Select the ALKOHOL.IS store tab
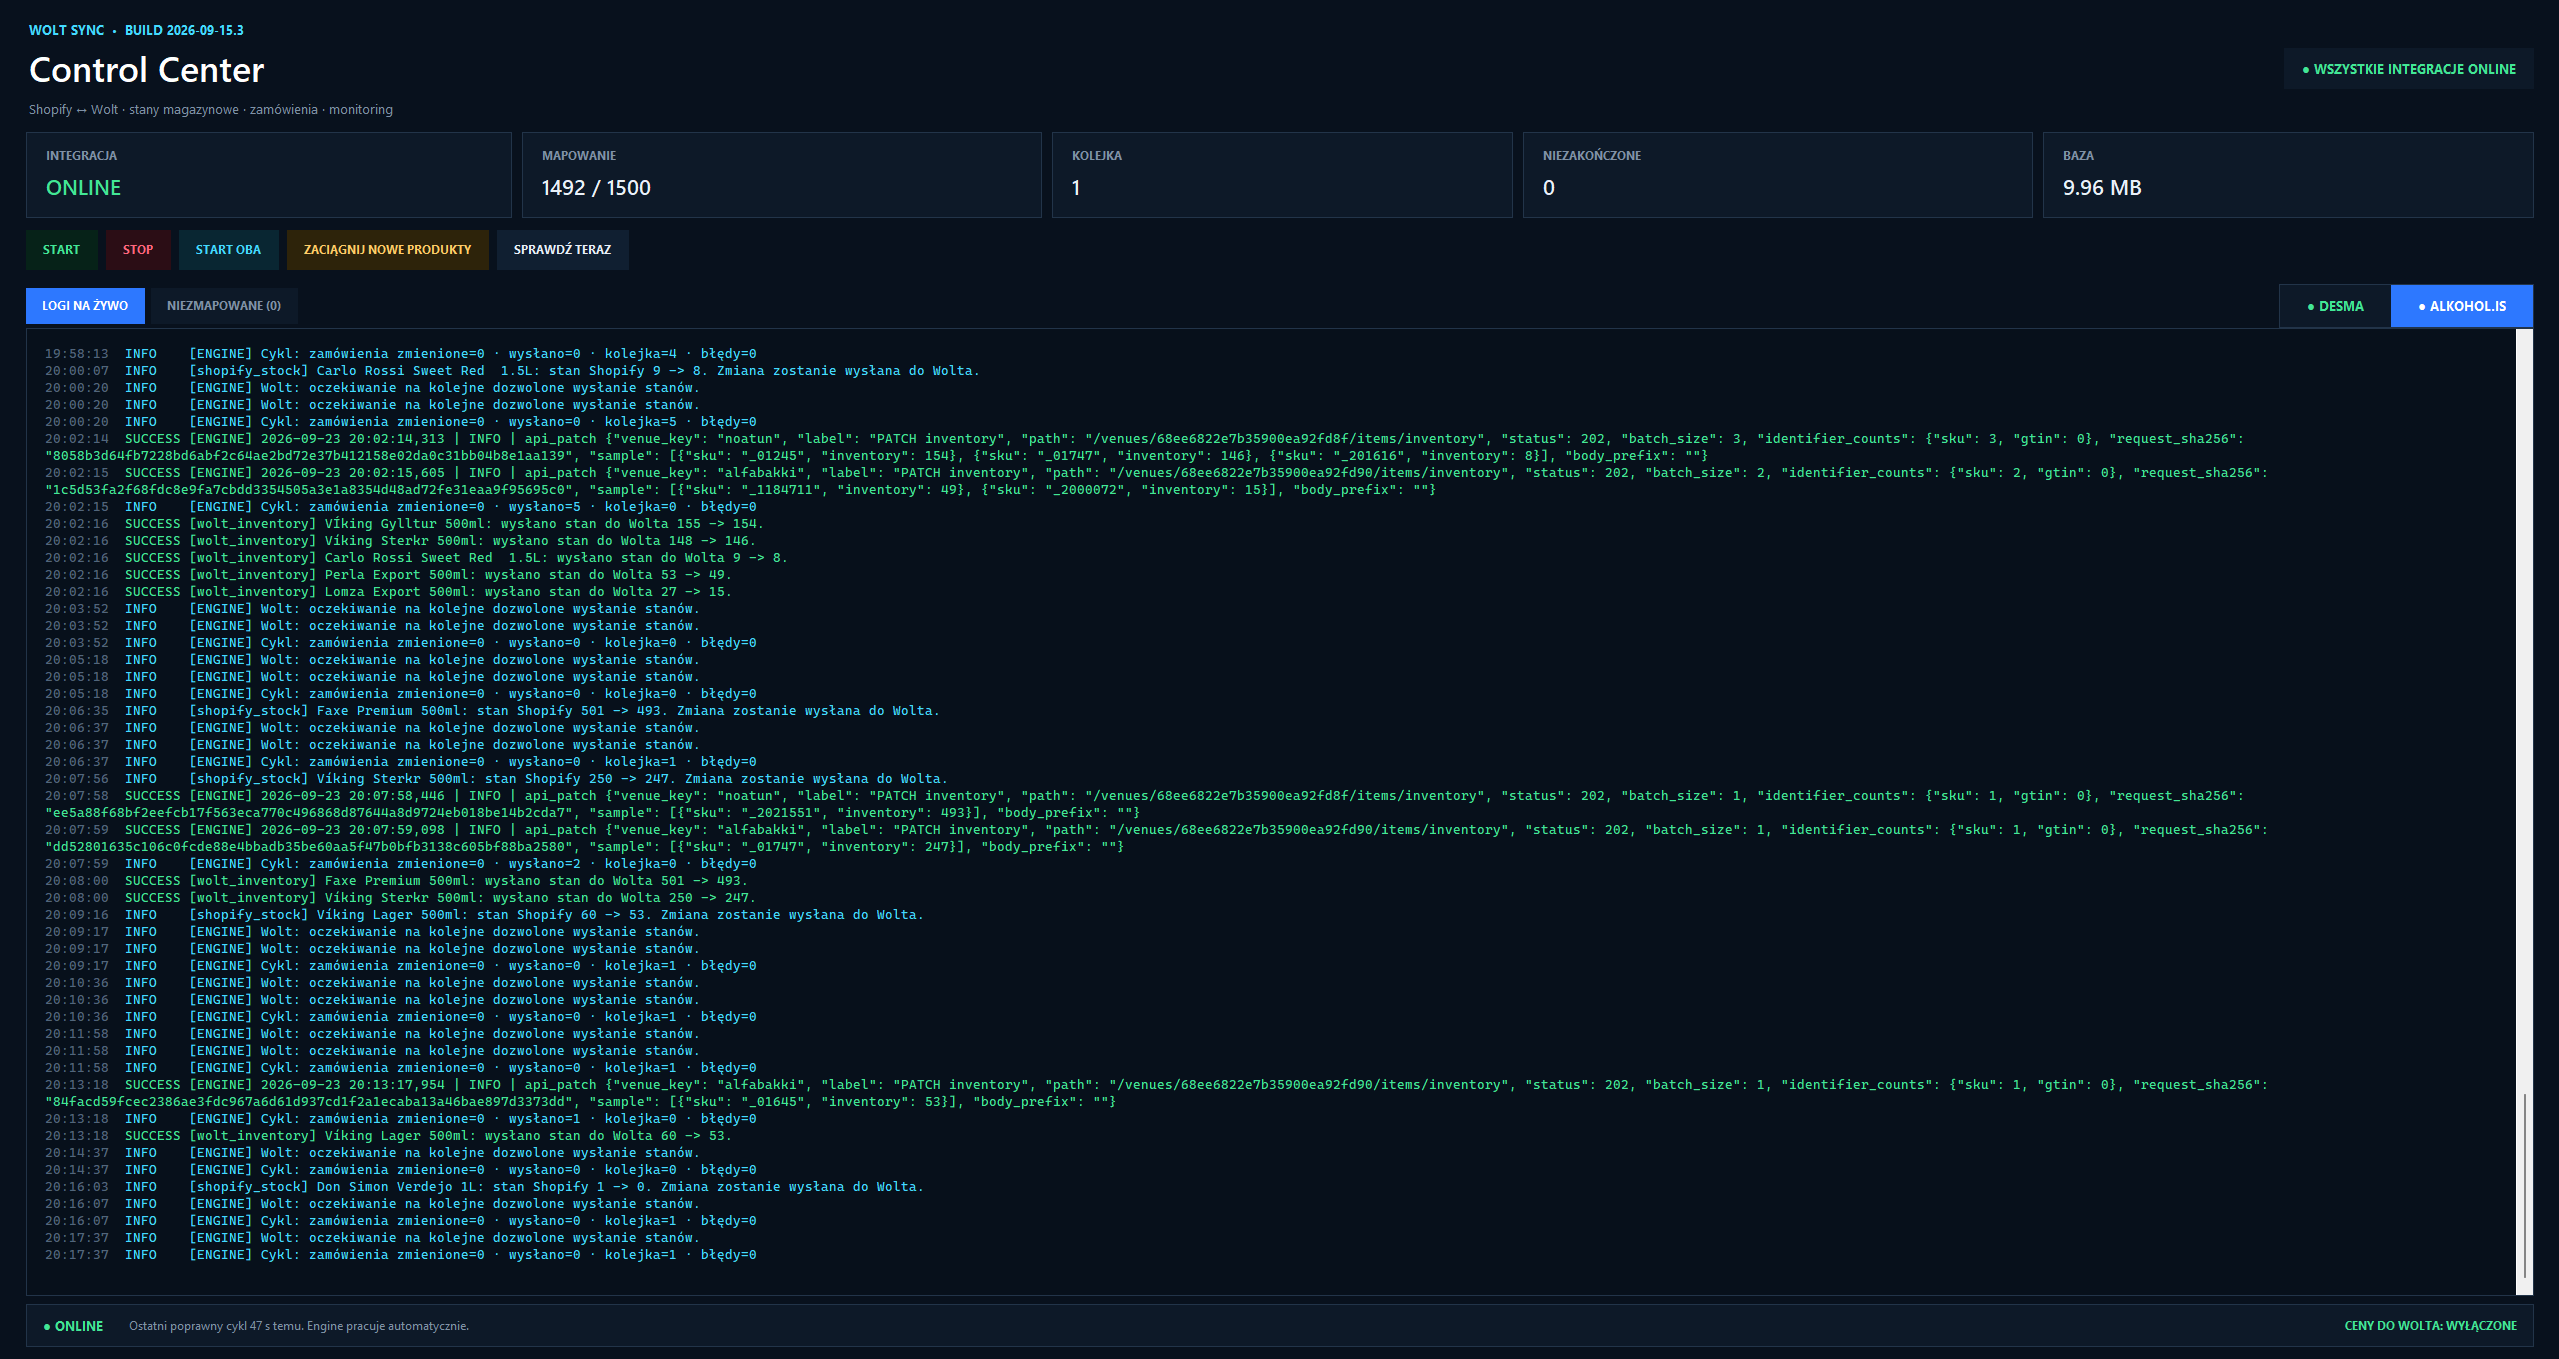Viewport: 2559px width, 1359px height. (2462, 306)
